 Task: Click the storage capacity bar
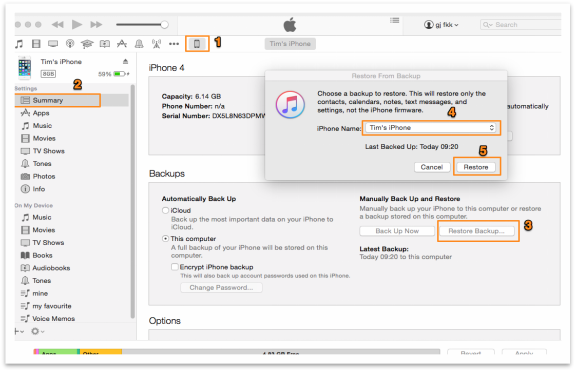click(237, 352)
